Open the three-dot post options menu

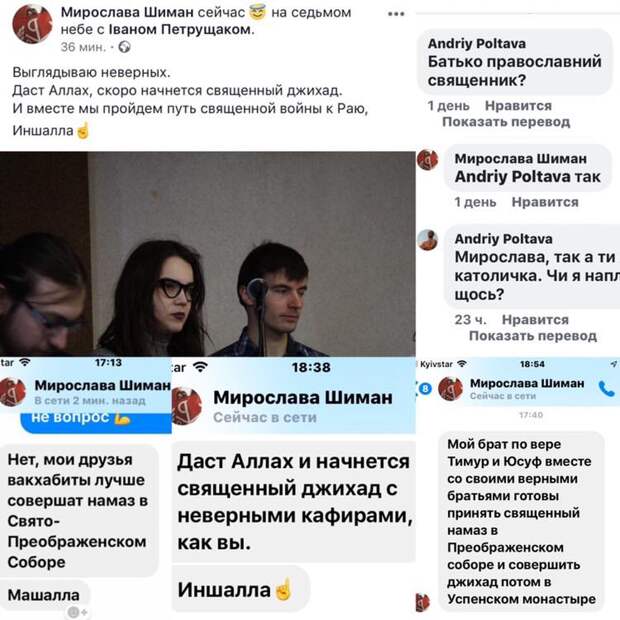pos(396,14)
